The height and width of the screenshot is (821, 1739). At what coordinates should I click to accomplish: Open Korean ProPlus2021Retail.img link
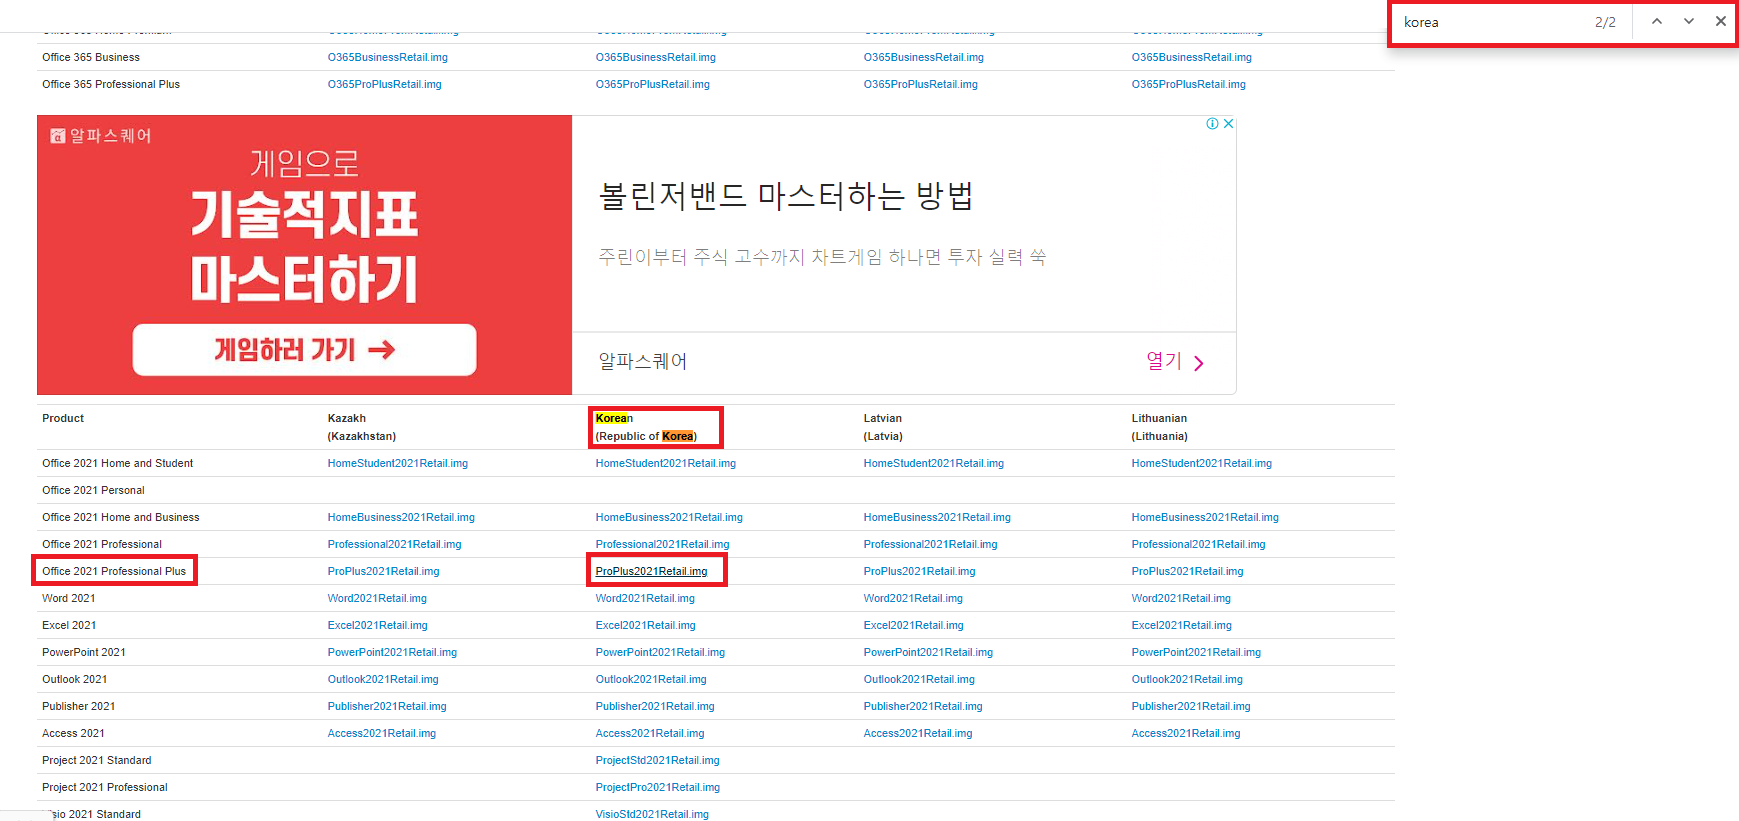(651, 571)
